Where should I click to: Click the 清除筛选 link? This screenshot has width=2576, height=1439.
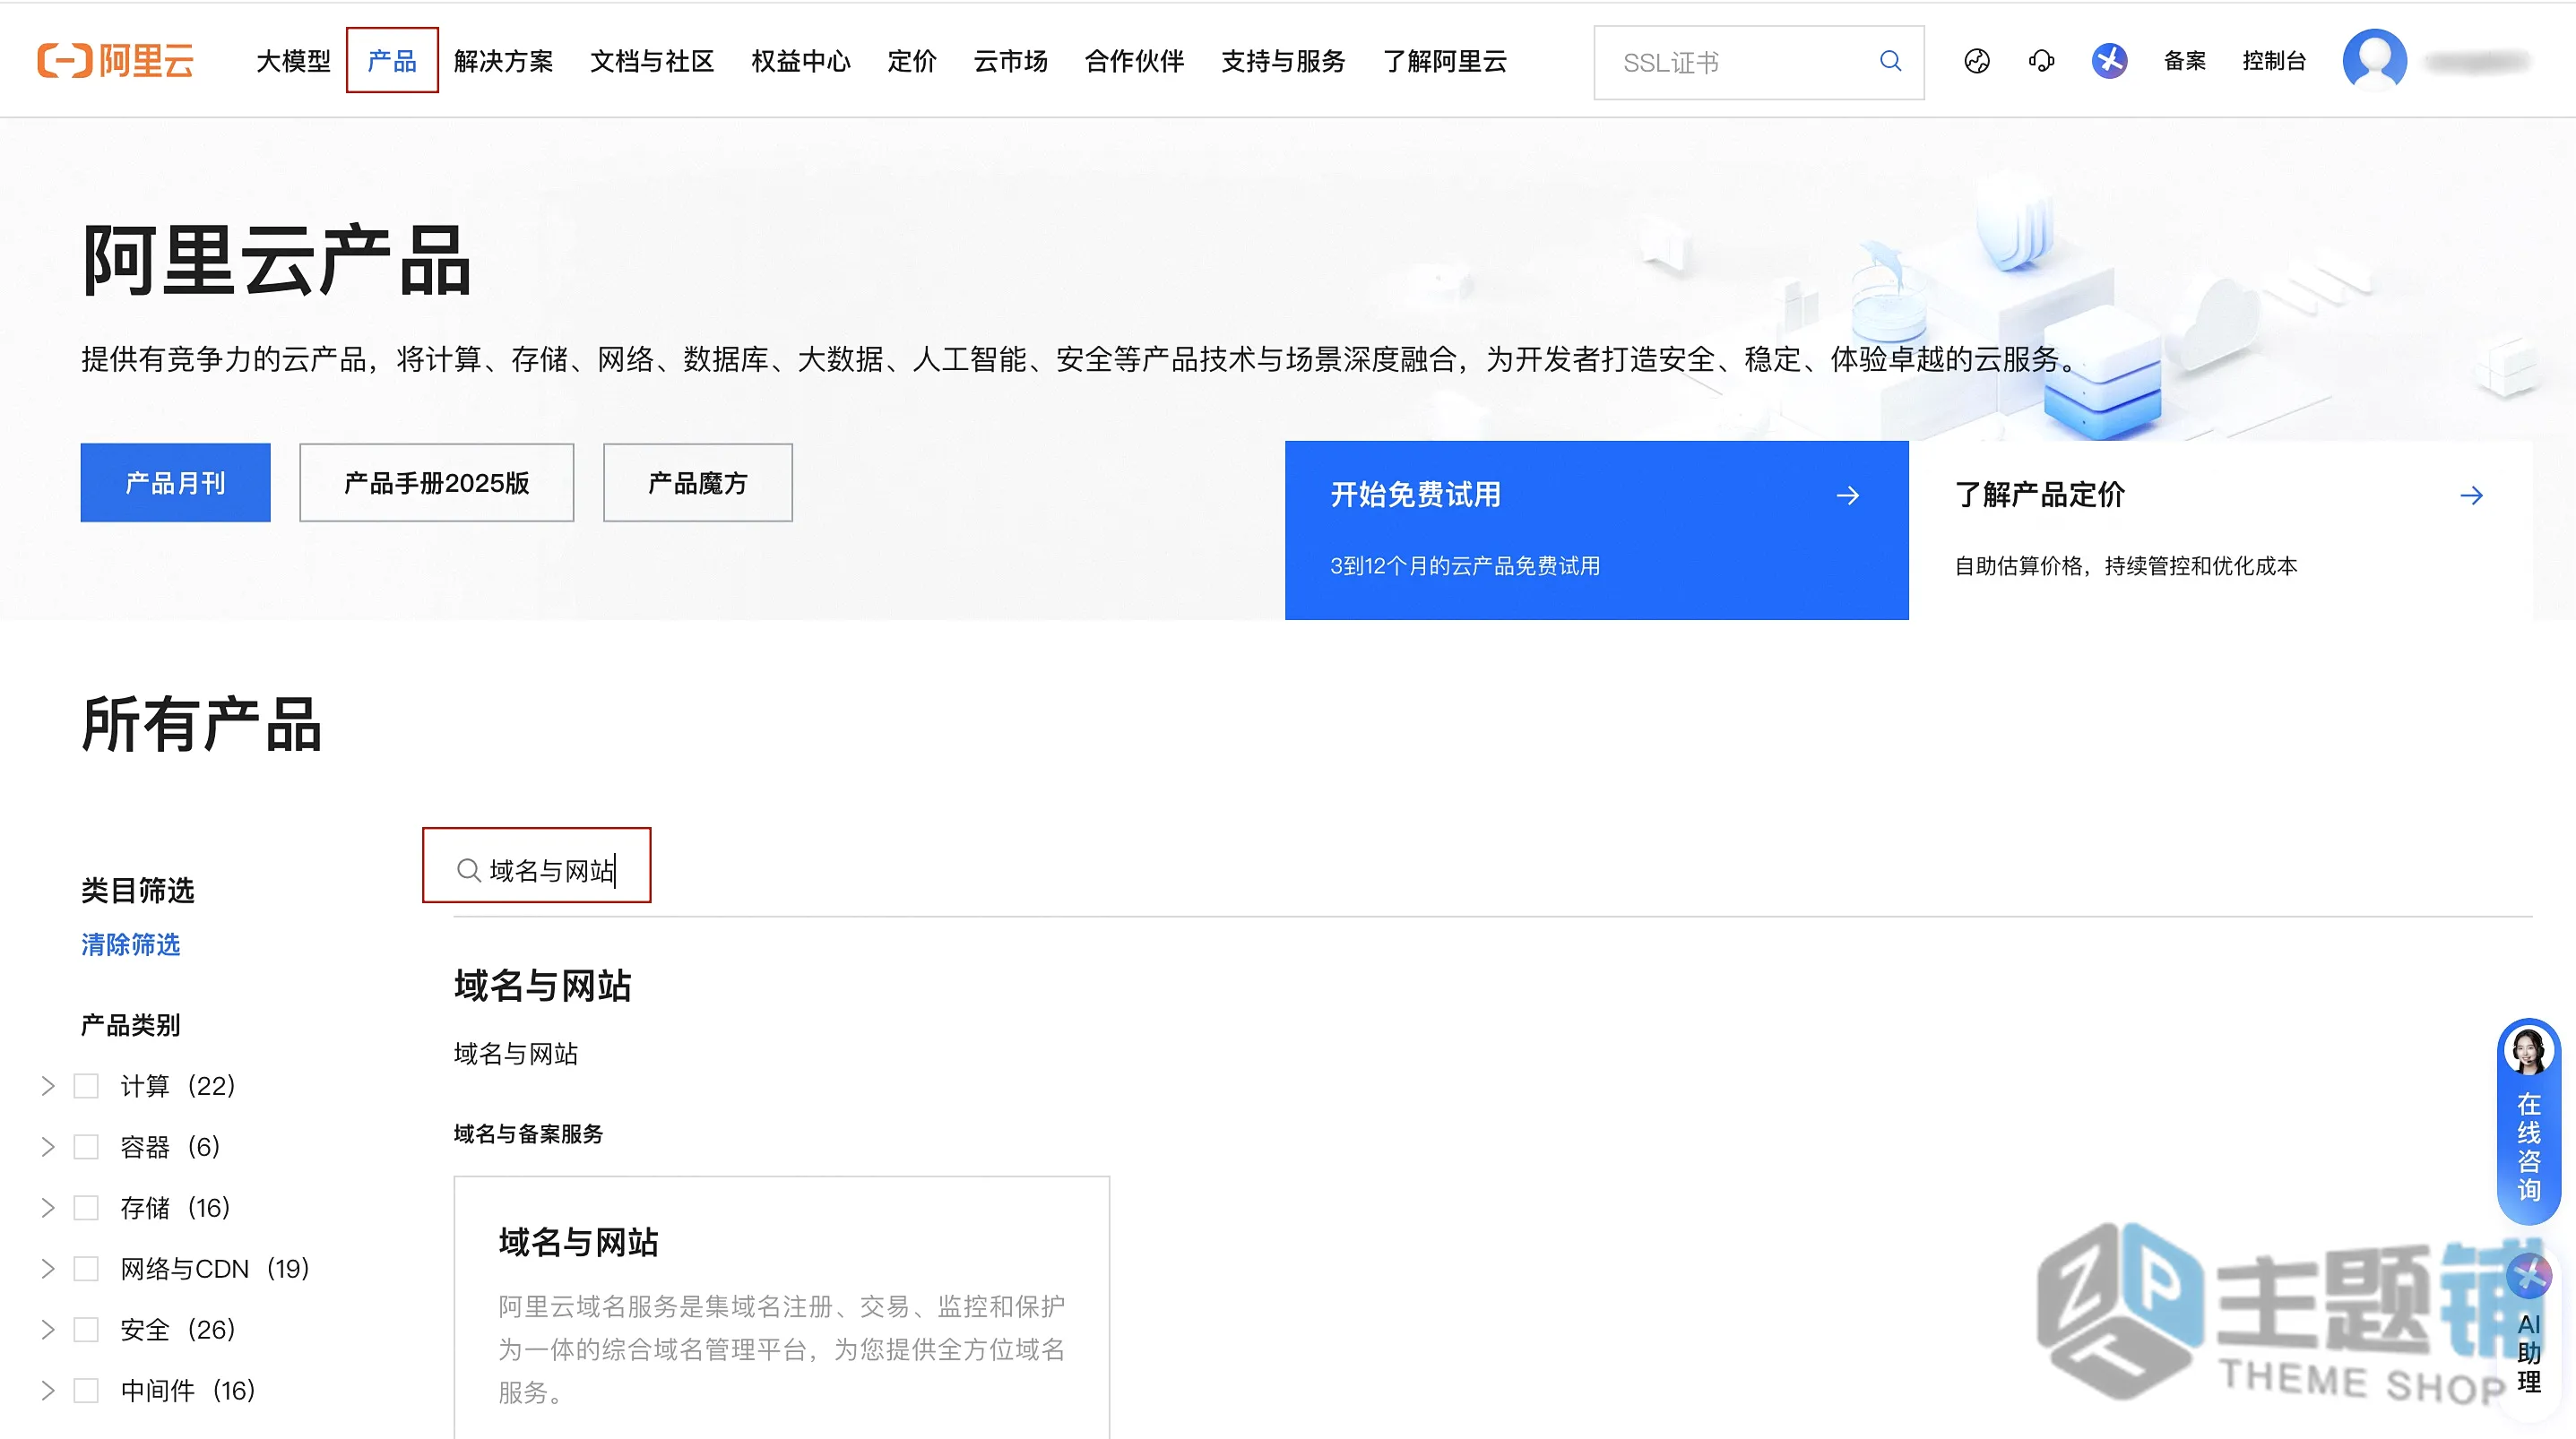(x=130, y=944)
